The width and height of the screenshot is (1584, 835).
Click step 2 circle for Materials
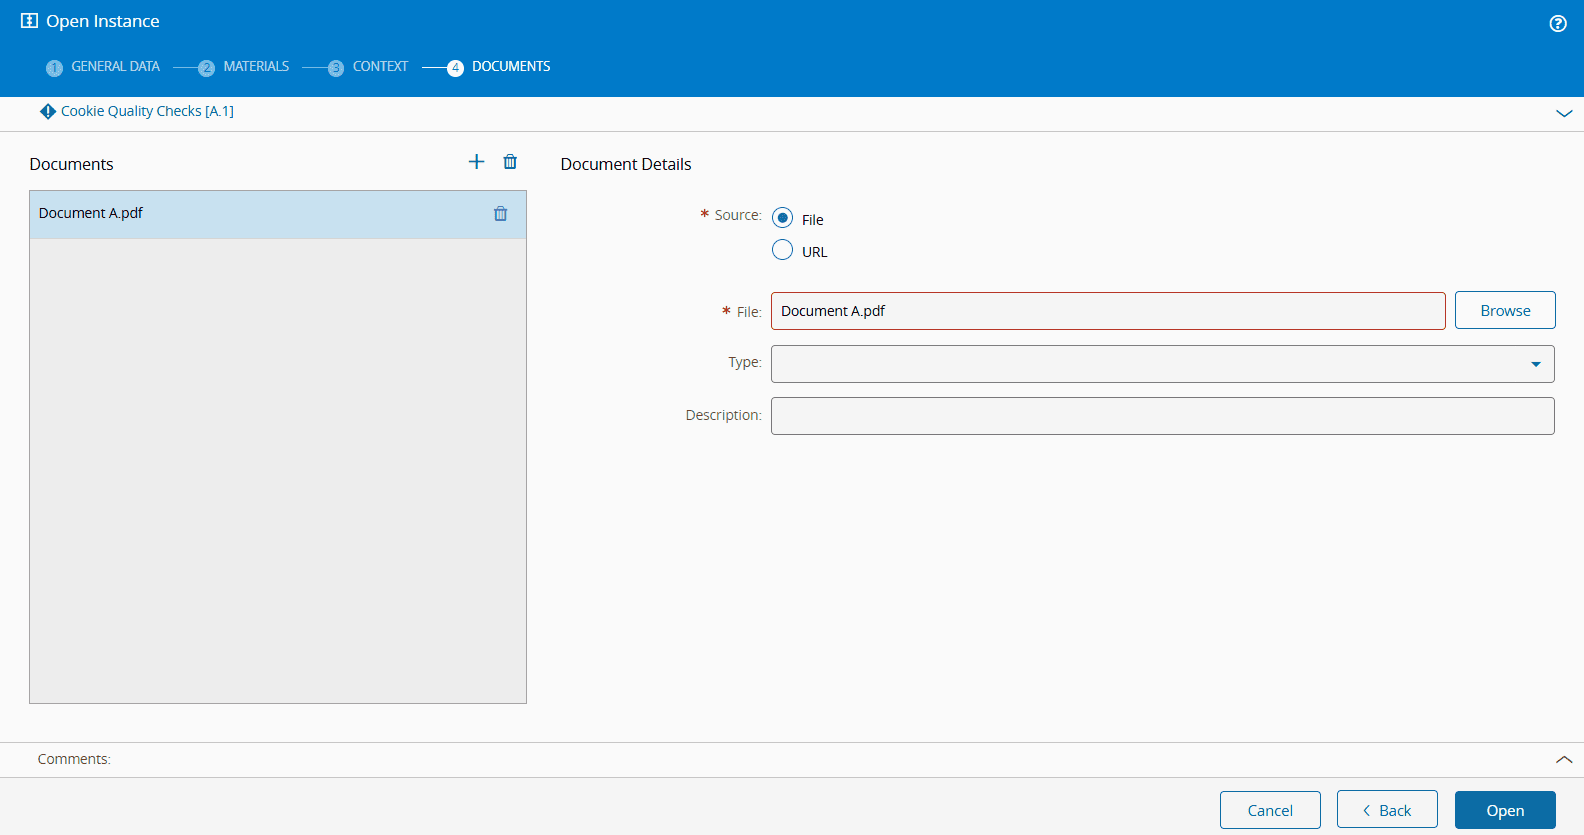207,68
